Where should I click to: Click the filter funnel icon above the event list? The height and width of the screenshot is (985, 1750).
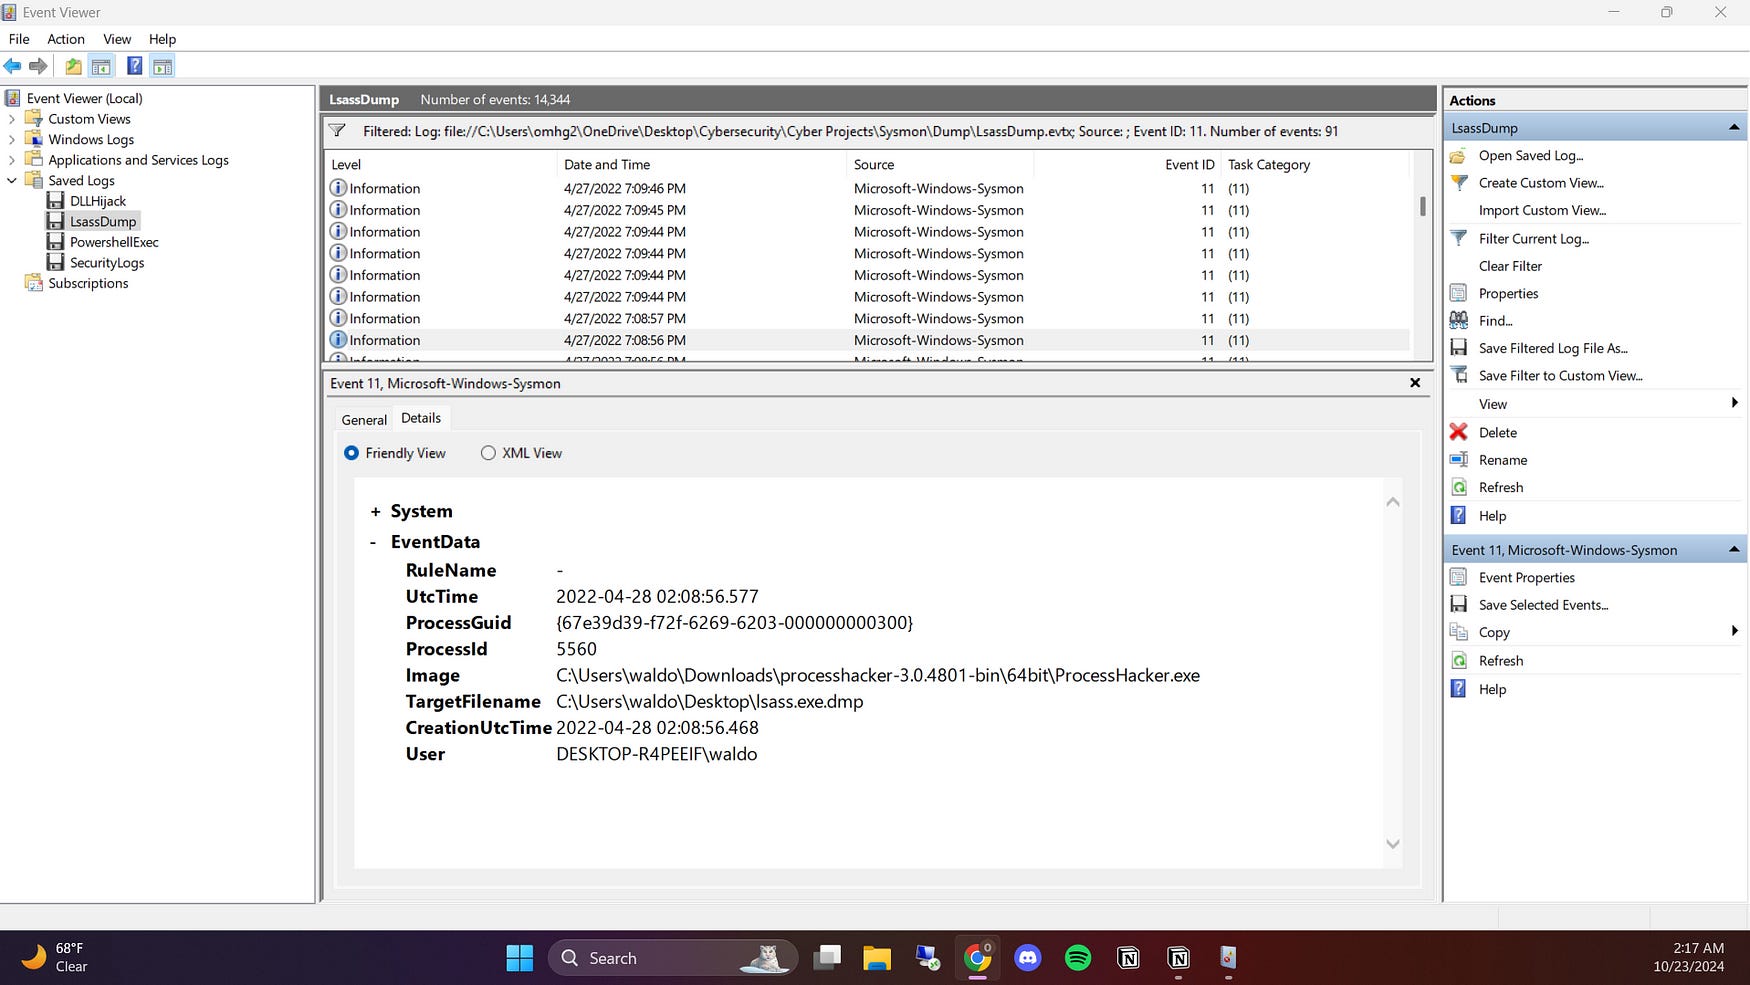pos(337,131)
